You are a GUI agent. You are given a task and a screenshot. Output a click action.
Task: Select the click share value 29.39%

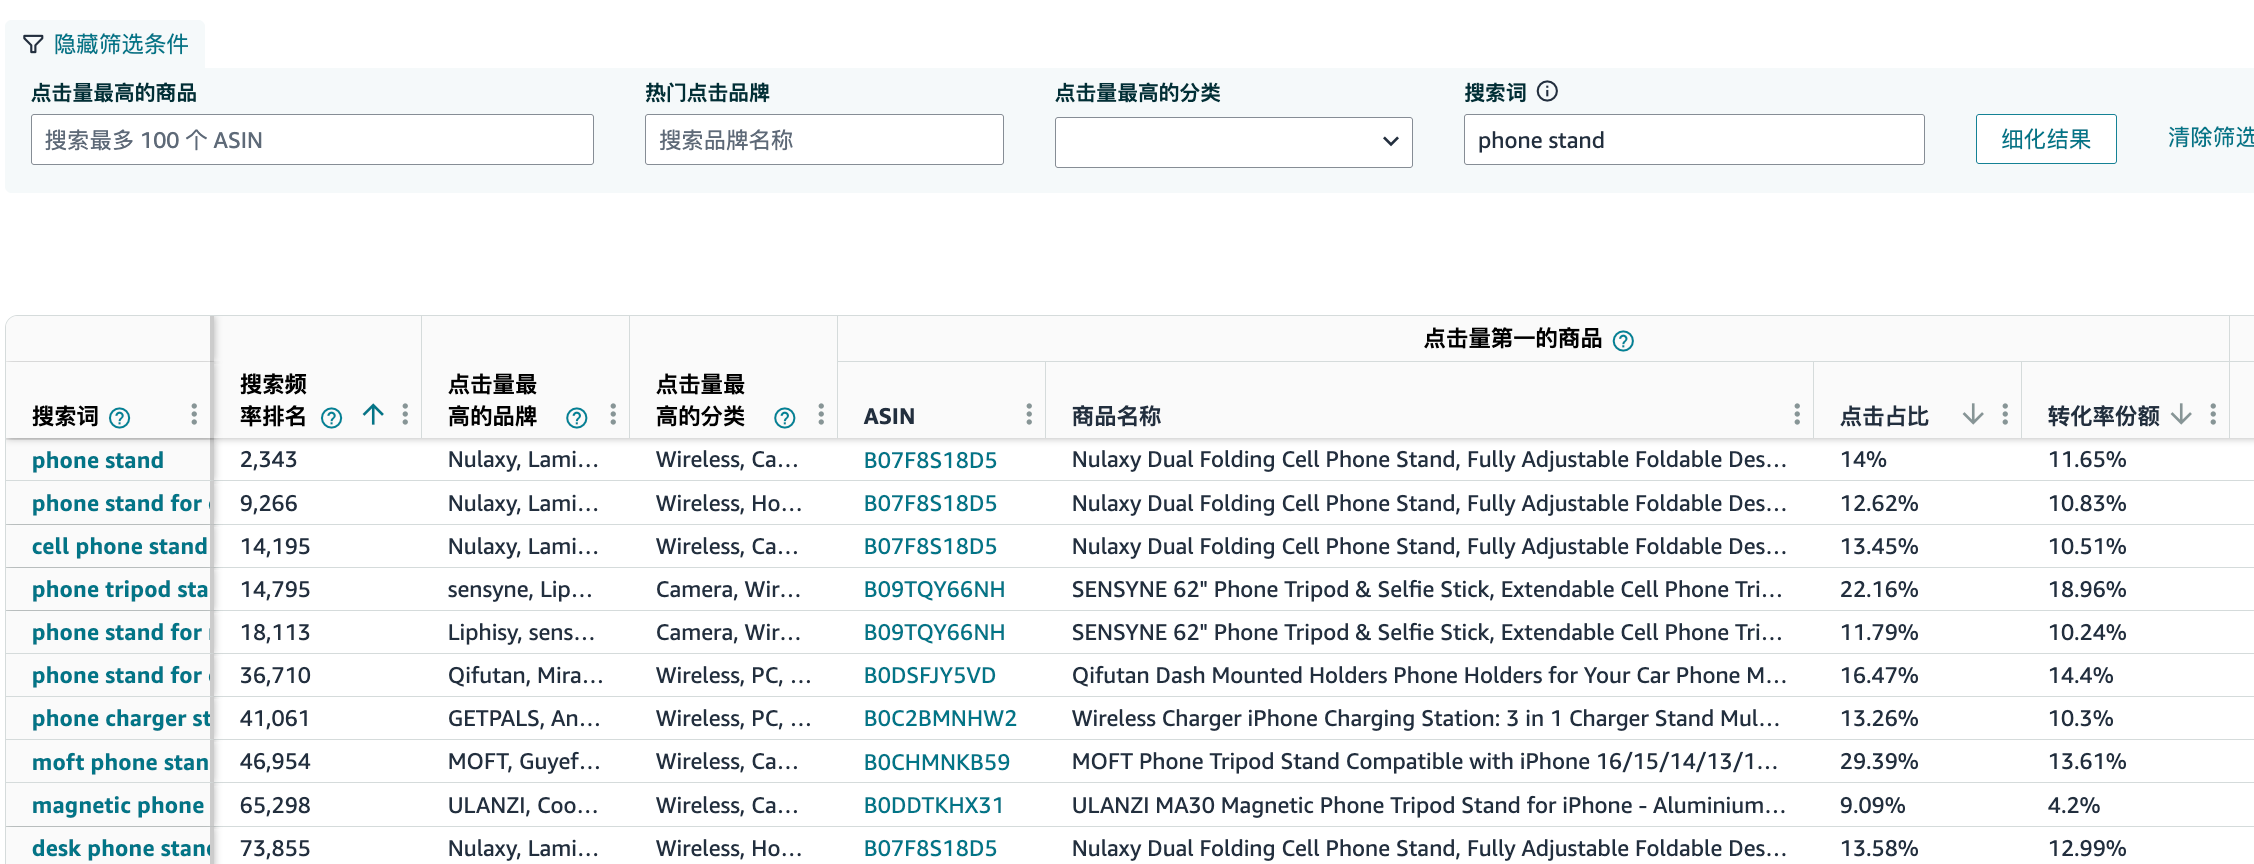(x=1879, y=761)
